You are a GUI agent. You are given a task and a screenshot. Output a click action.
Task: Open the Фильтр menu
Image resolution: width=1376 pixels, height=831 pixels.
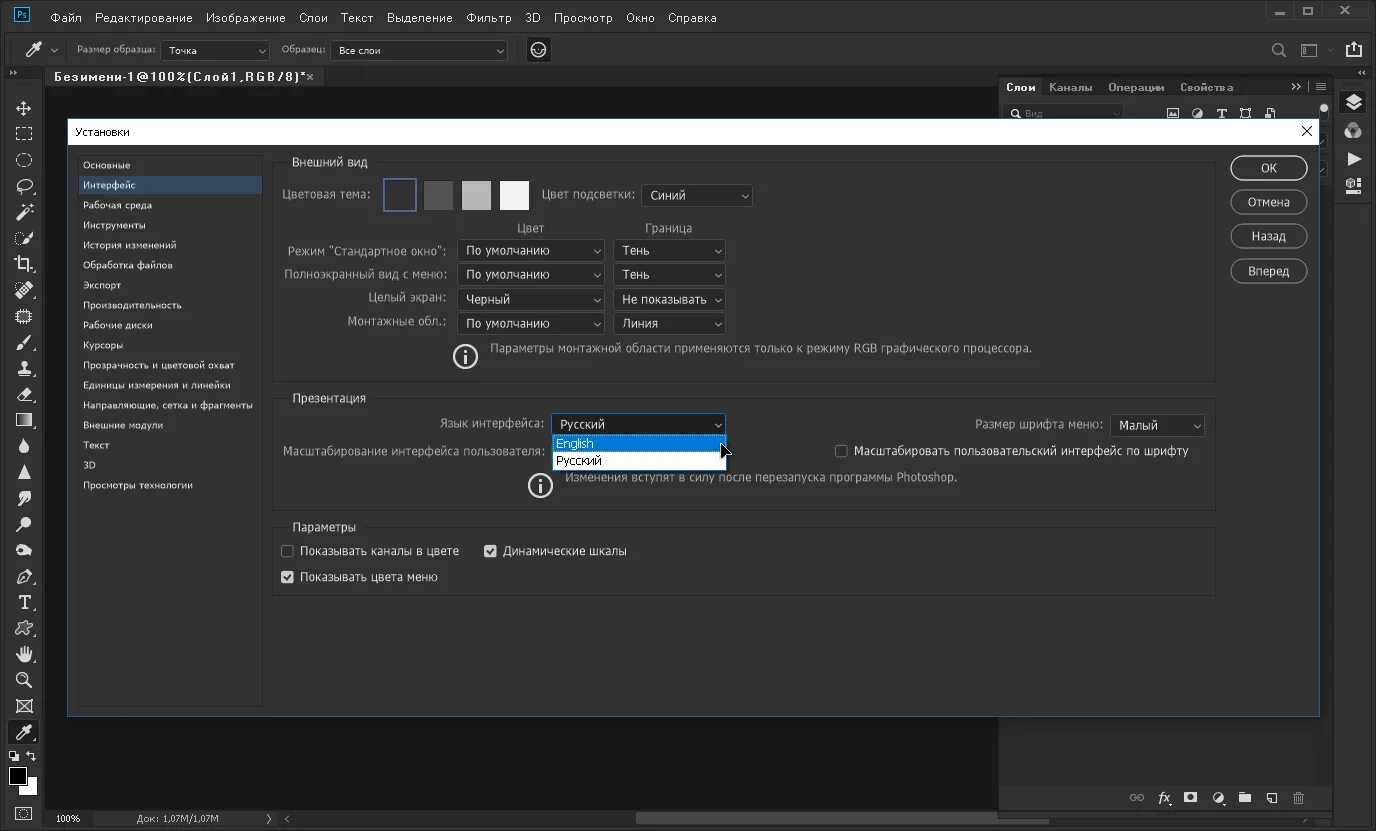coord(489,18)
